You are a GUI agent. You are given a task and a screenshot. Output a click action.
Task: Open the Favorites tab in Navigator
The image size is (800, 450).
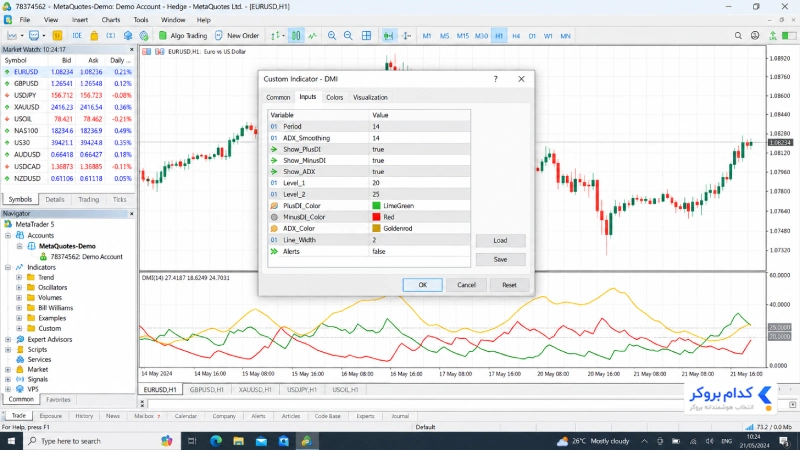[x=58, y=399]
